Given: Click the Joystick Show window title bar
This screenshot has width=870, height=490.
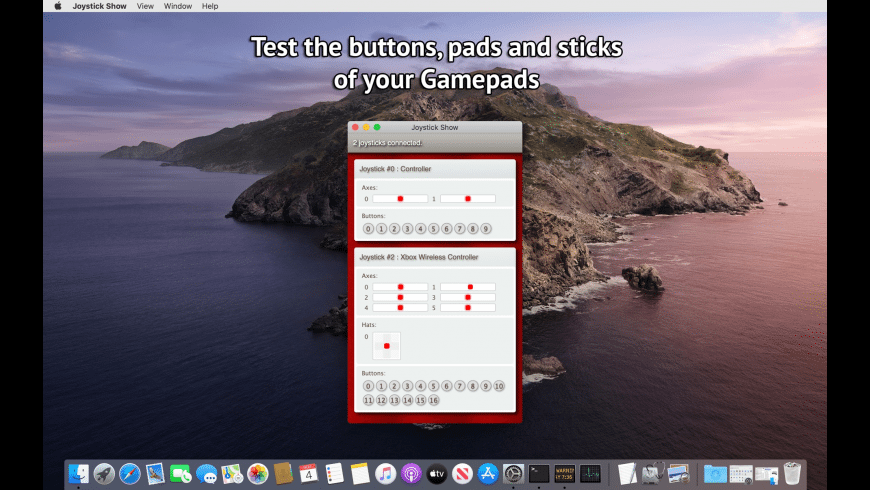Looking at the screenshot, I should point(434,127).
